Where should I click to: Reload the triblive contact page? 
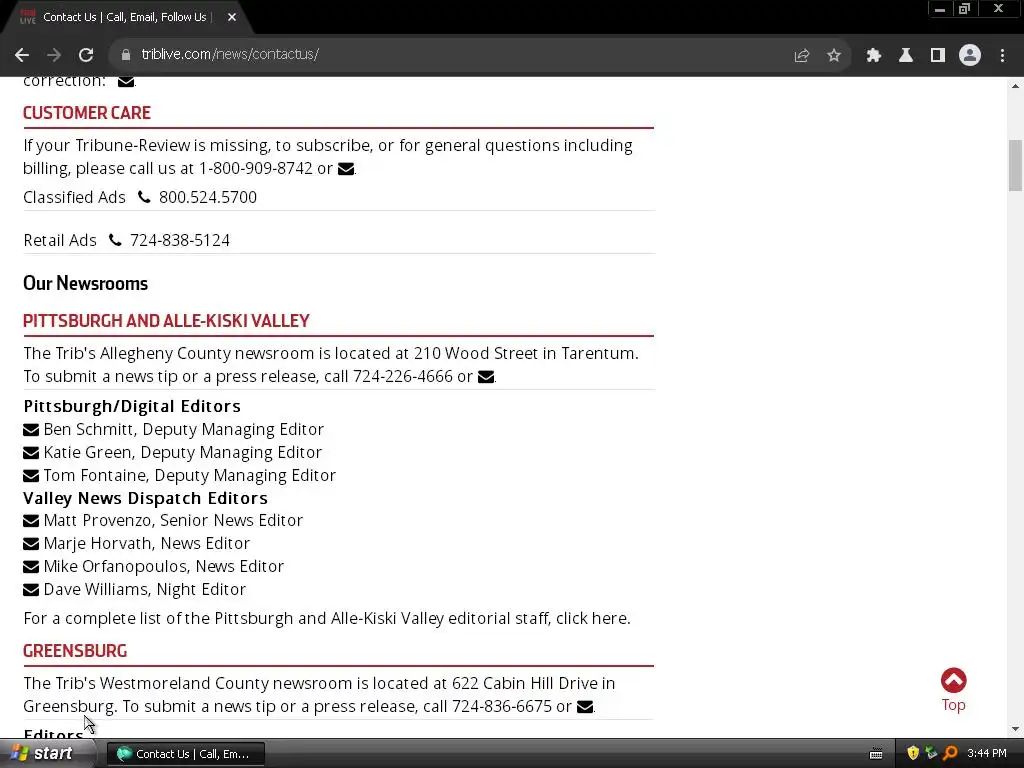[86, 55]
